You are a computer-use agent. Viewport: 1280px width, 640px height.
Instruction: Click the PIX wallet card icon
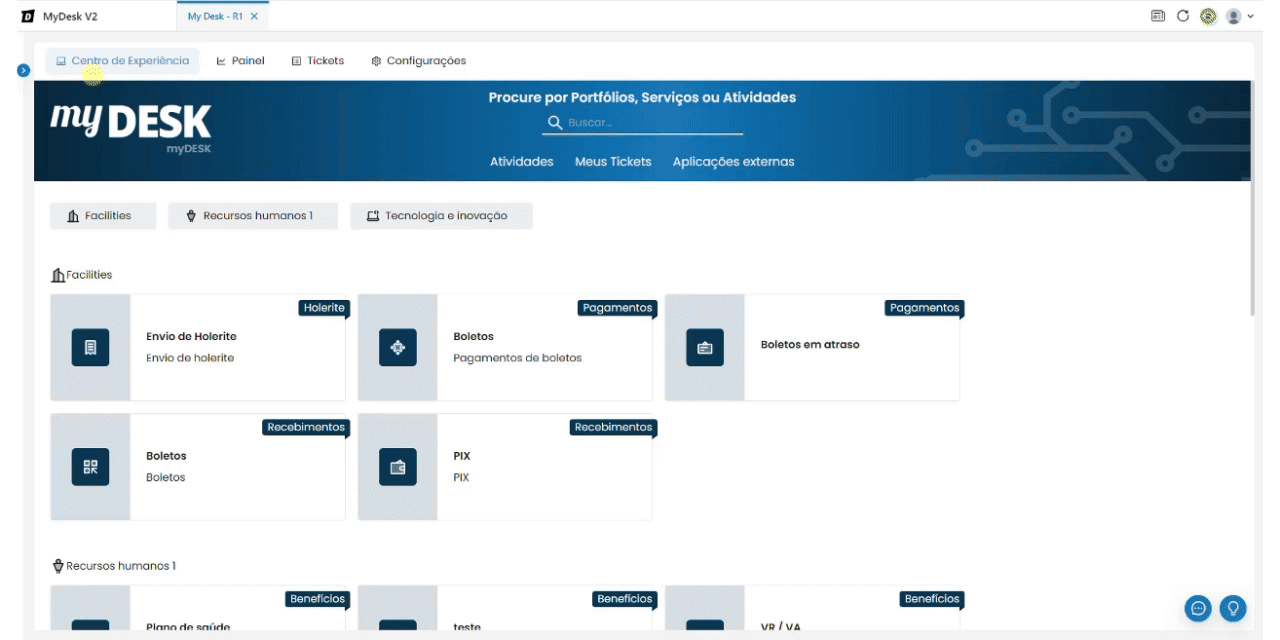tap(397, 467)
